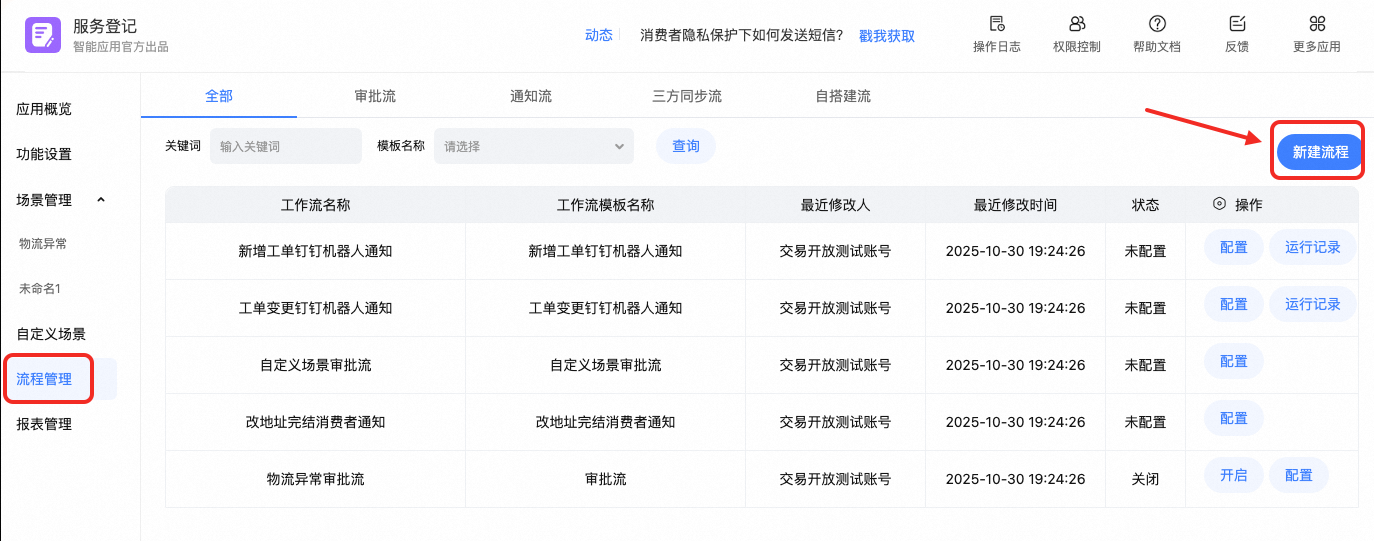1374x541 pixels.
Task: Open the 帮助文档 help document icon
Action: (1157, 24)
